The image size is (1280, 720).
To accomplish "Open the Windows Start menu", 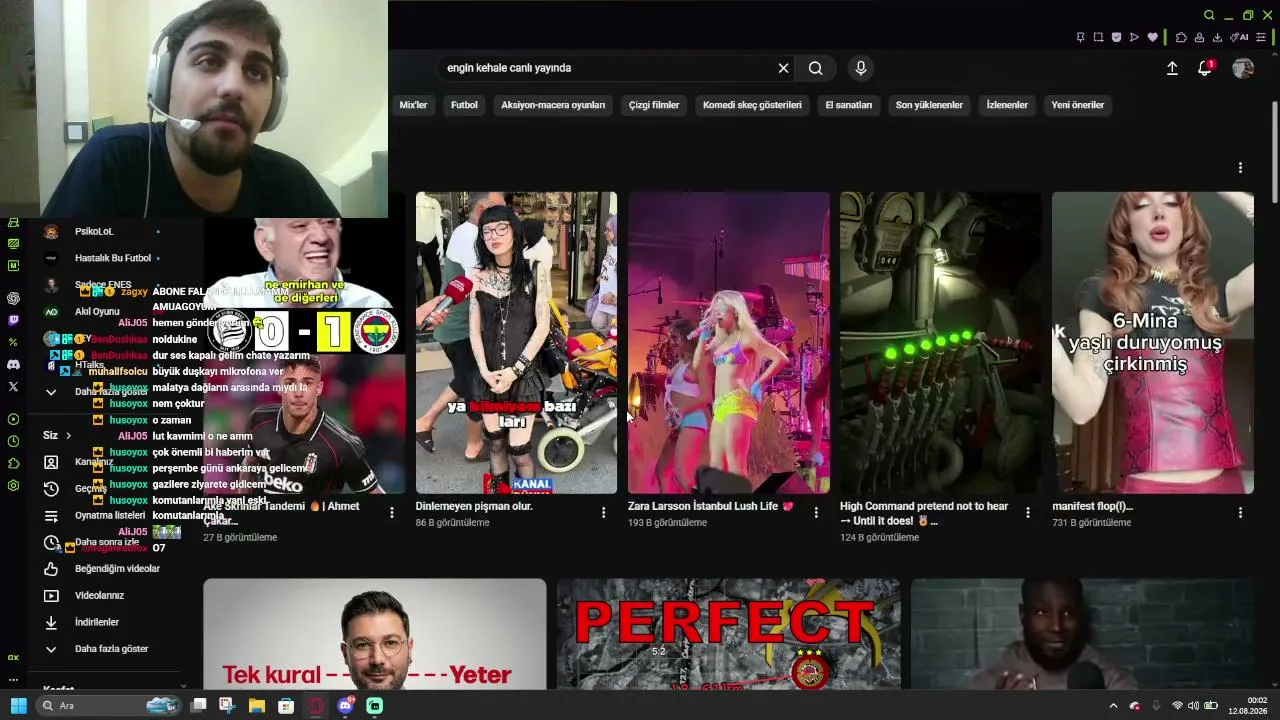I will (18, 706).
